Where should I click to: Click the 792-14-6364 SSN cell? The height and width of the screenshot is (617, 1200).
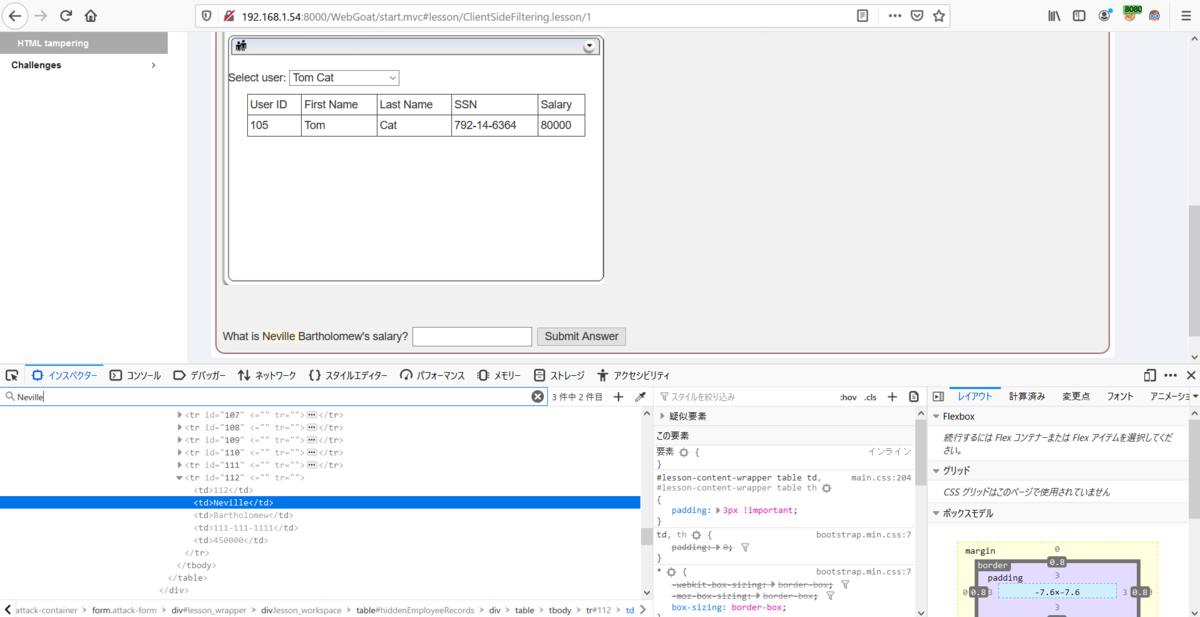click(494, 126)
